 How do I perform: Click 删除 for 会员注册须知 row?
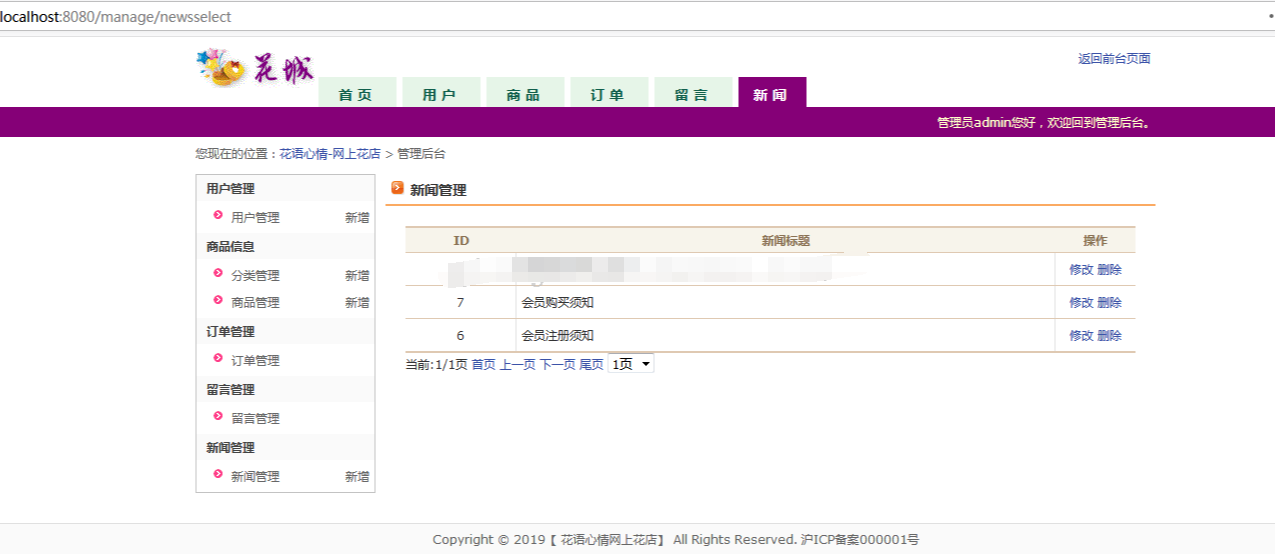1109,335
